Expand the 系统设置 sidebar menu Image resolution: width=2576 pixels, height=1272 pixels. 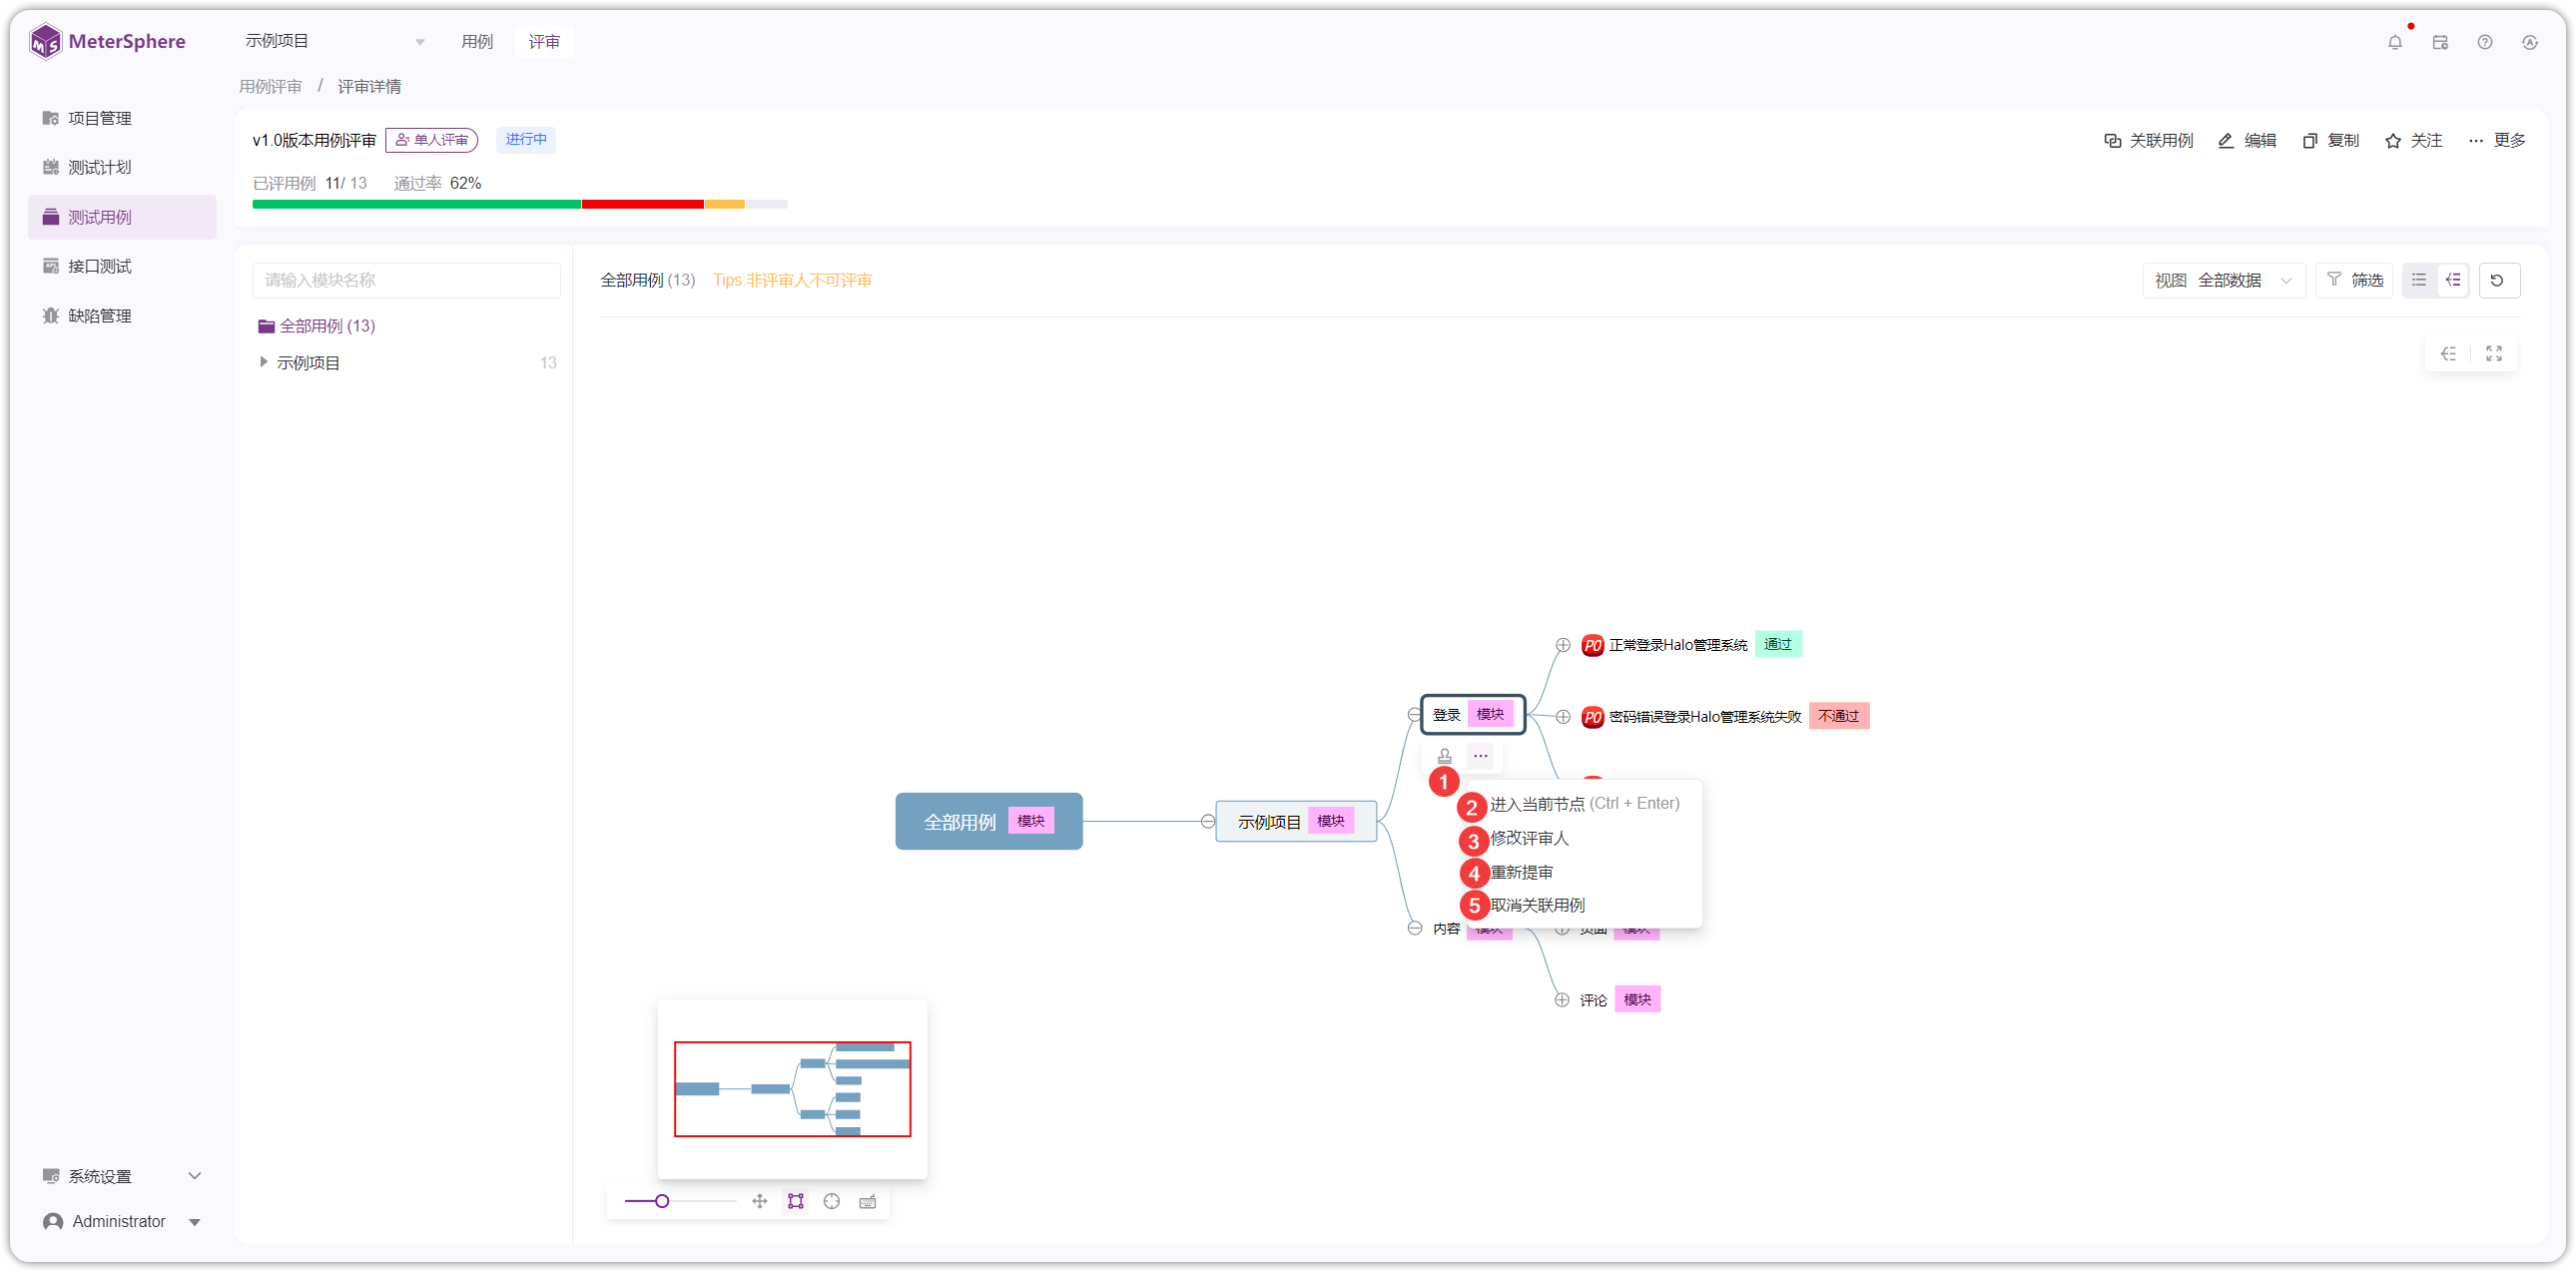coord(122,1176)
